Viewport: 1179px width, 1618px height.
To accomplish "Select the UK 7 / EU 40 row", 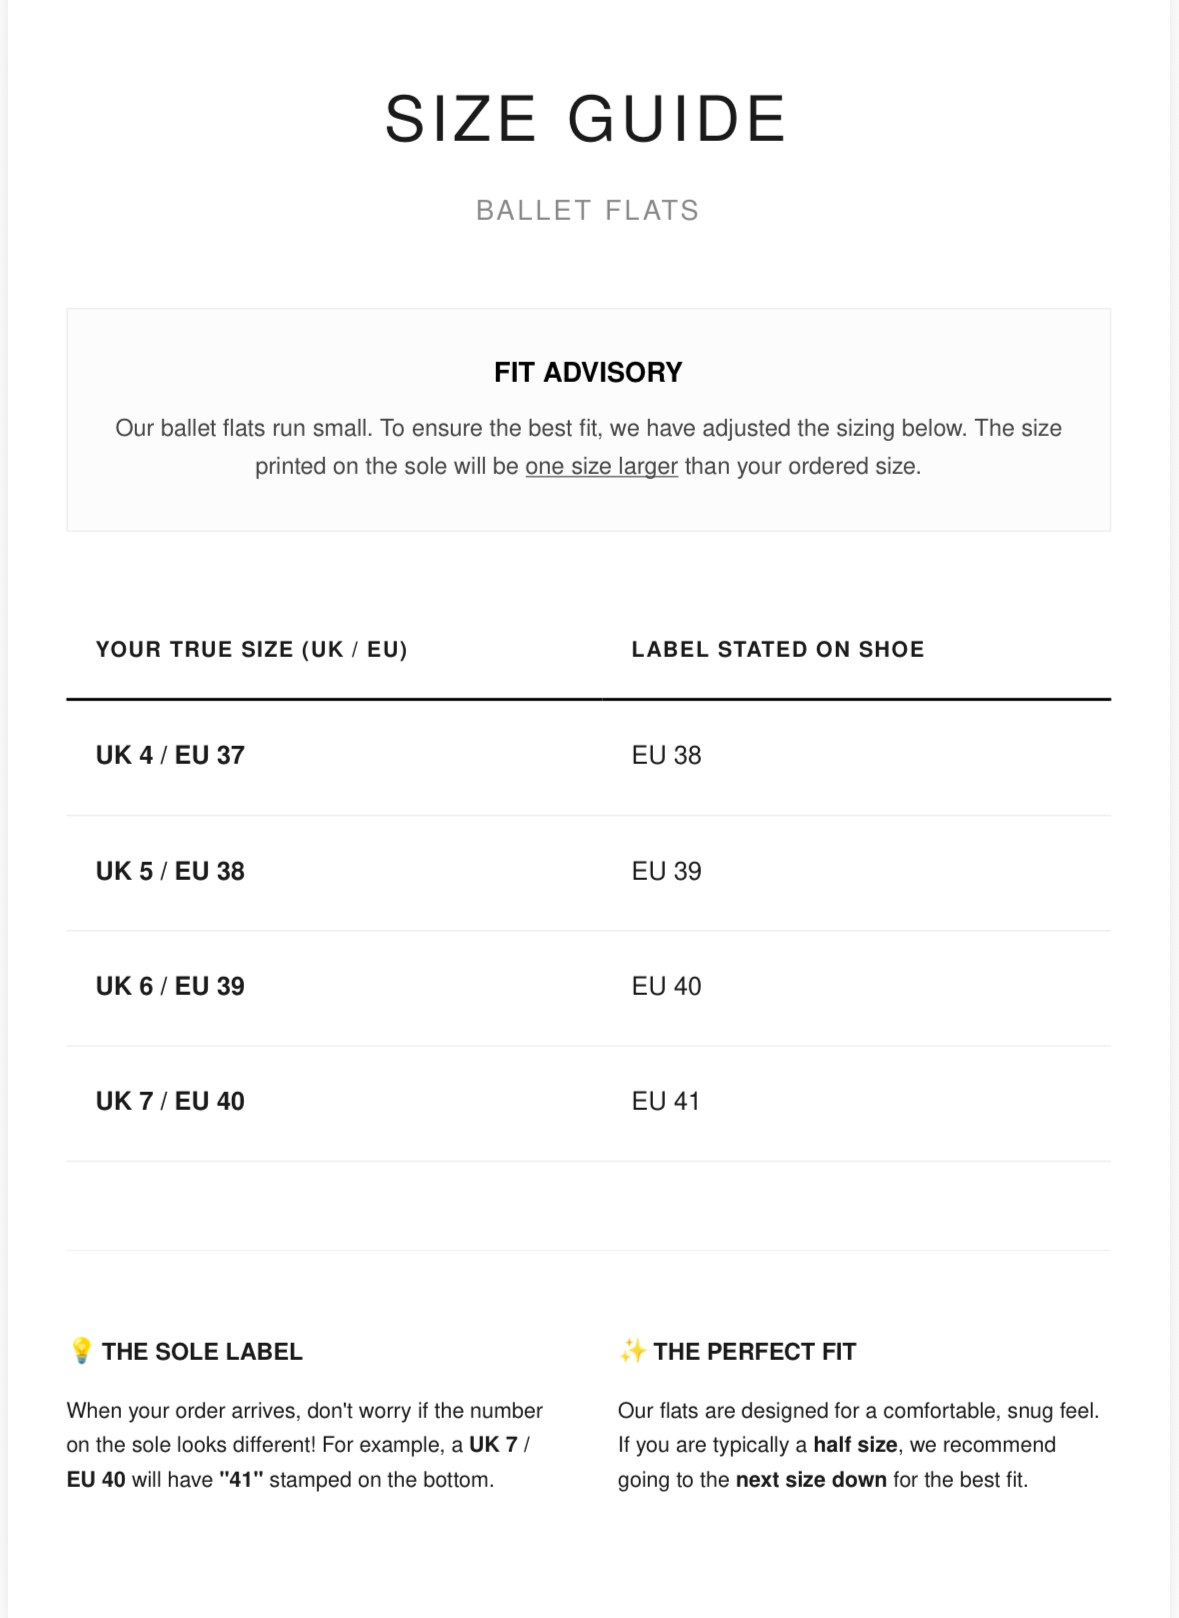I will (x=588, y=1103).
